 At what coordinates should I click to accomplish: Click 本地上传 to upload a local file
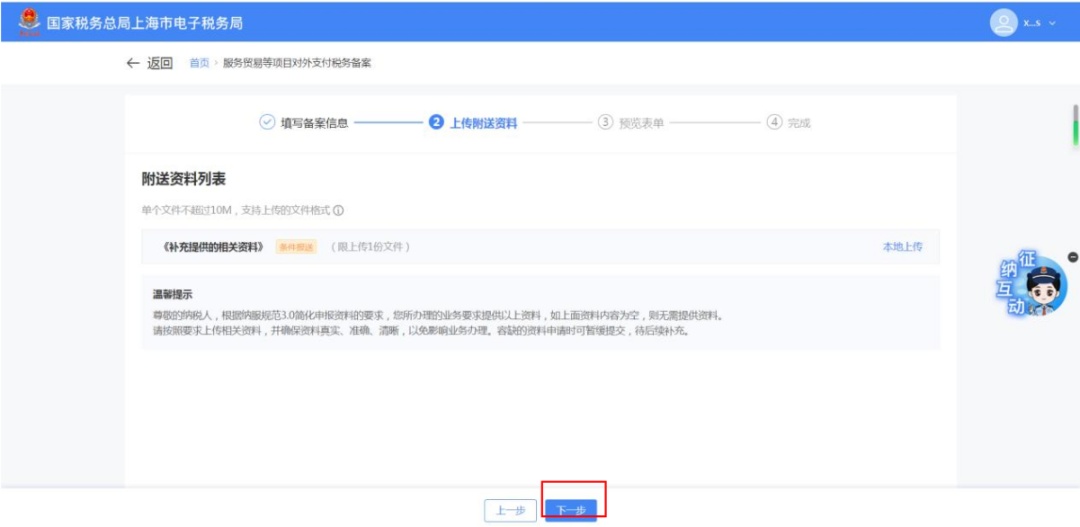pyautogui.click(x=902, y=247)
